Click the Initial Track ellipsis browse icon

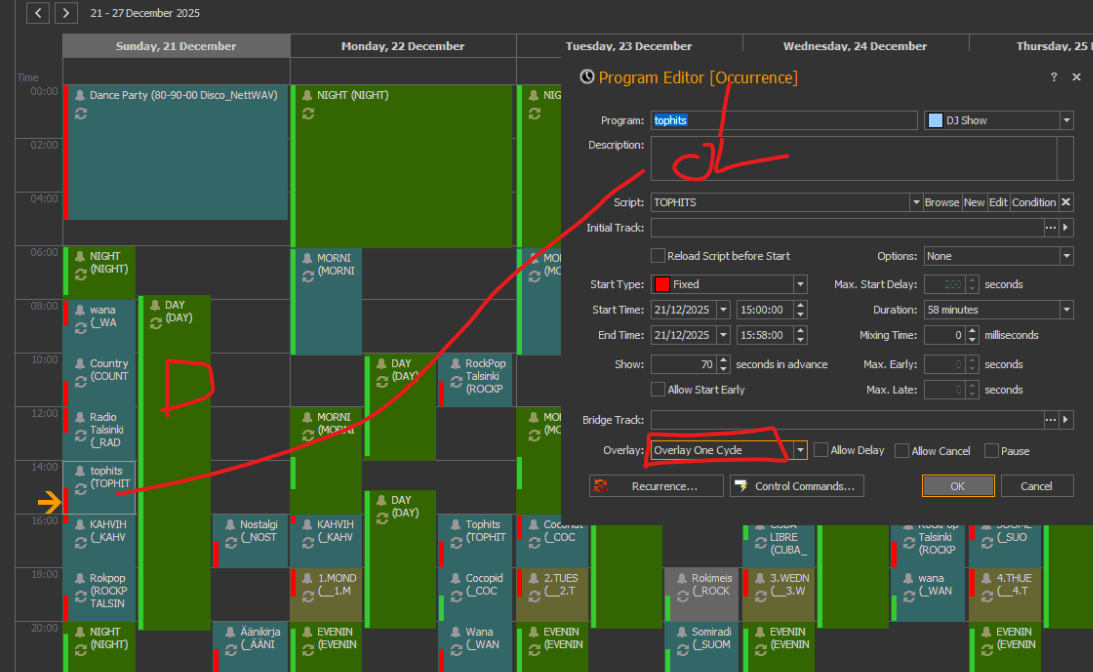pos(1050,228)
